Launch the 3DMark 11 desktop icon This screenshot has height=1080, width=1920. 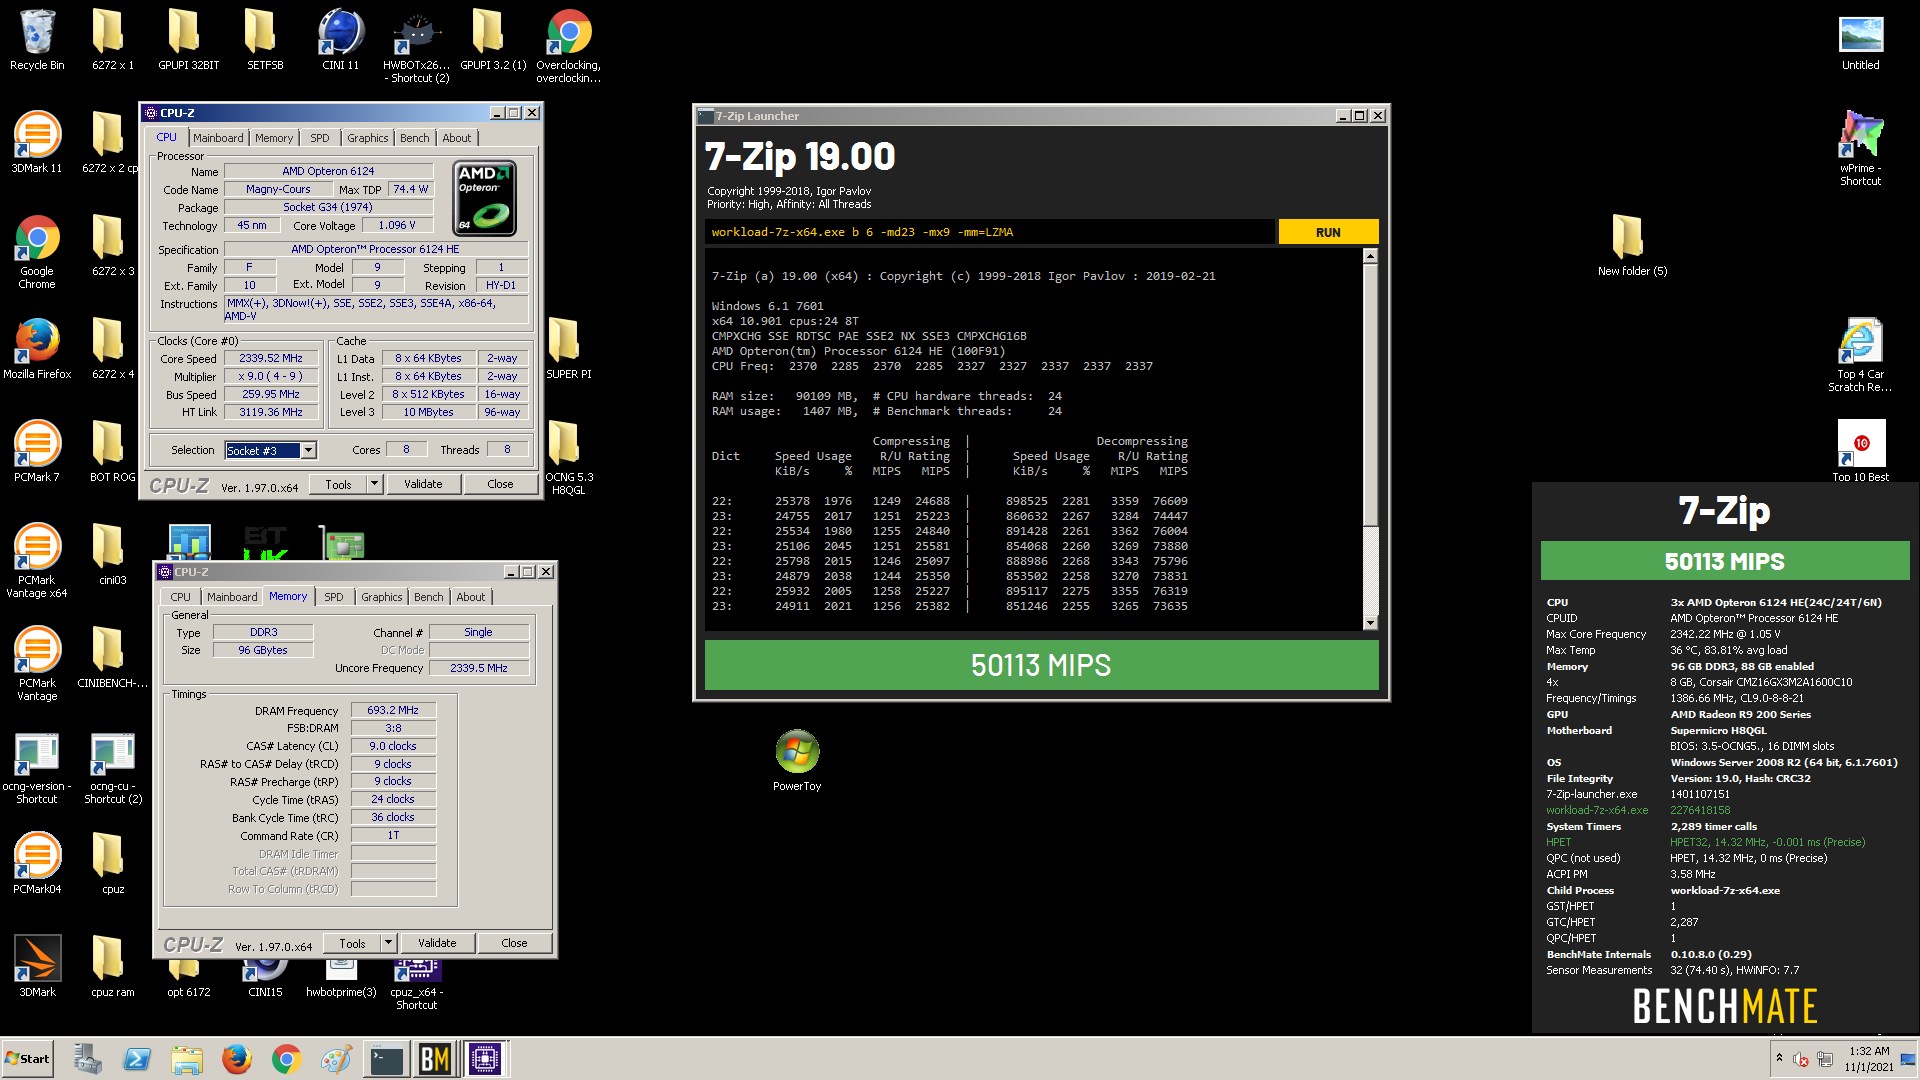(x=37, y=143)
